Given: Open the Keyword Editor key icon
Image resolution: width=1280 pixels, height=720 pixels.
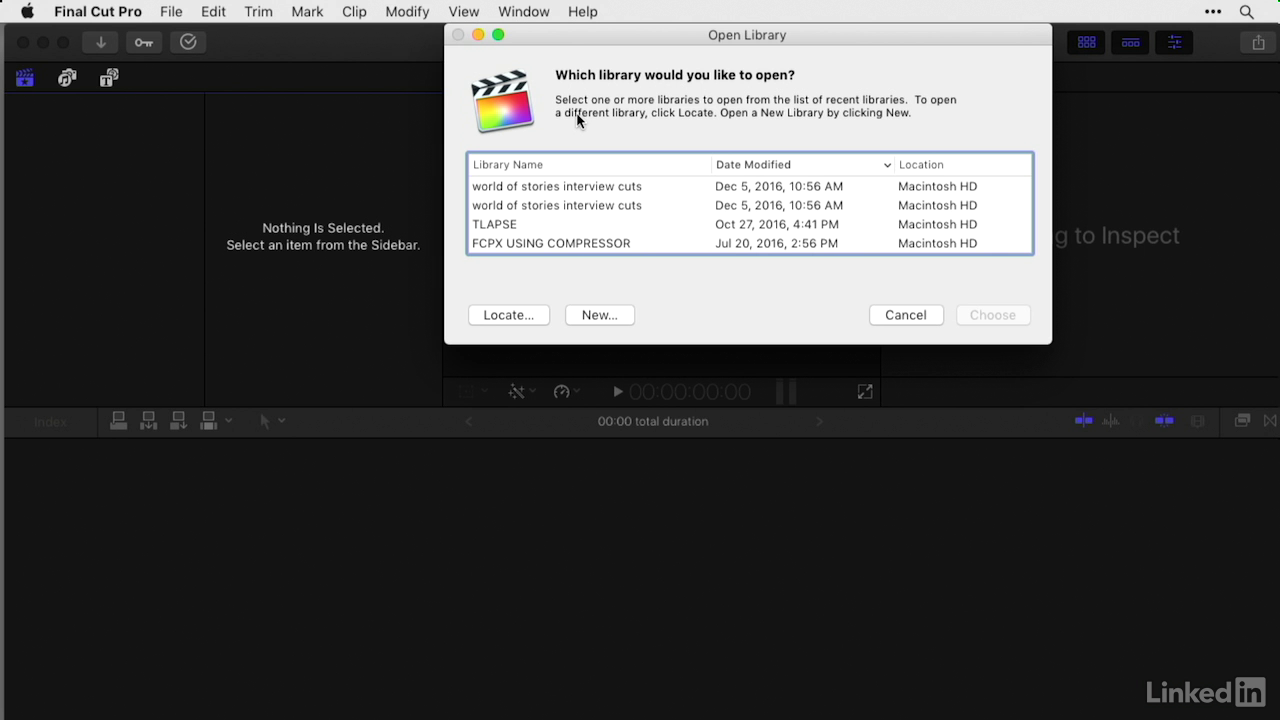Looking at the screenshot, I should 144,42.
